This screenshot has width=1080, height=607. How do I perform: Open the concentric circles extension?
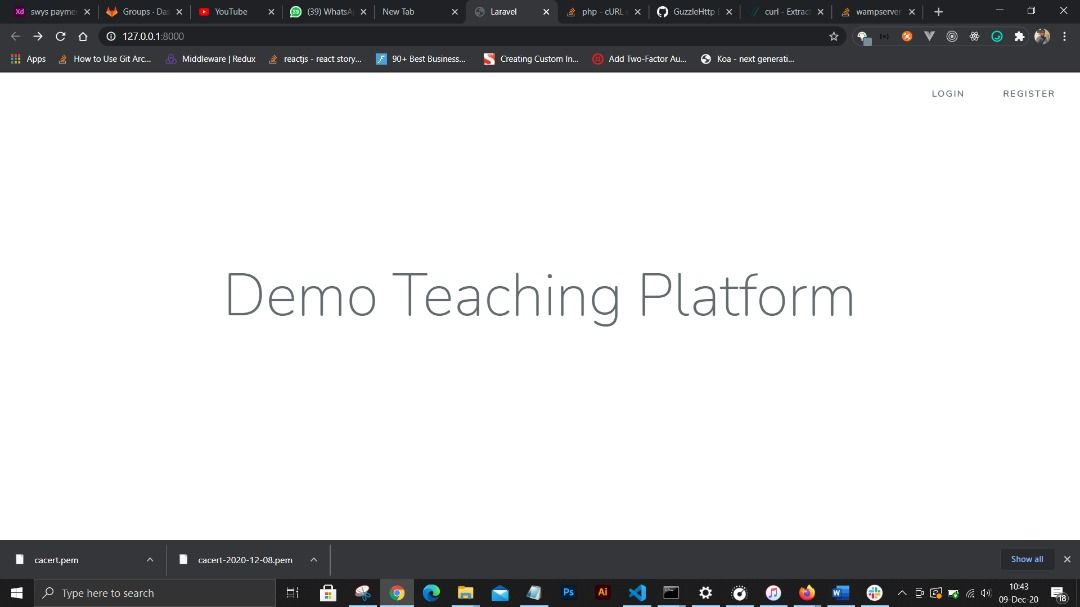952,37
